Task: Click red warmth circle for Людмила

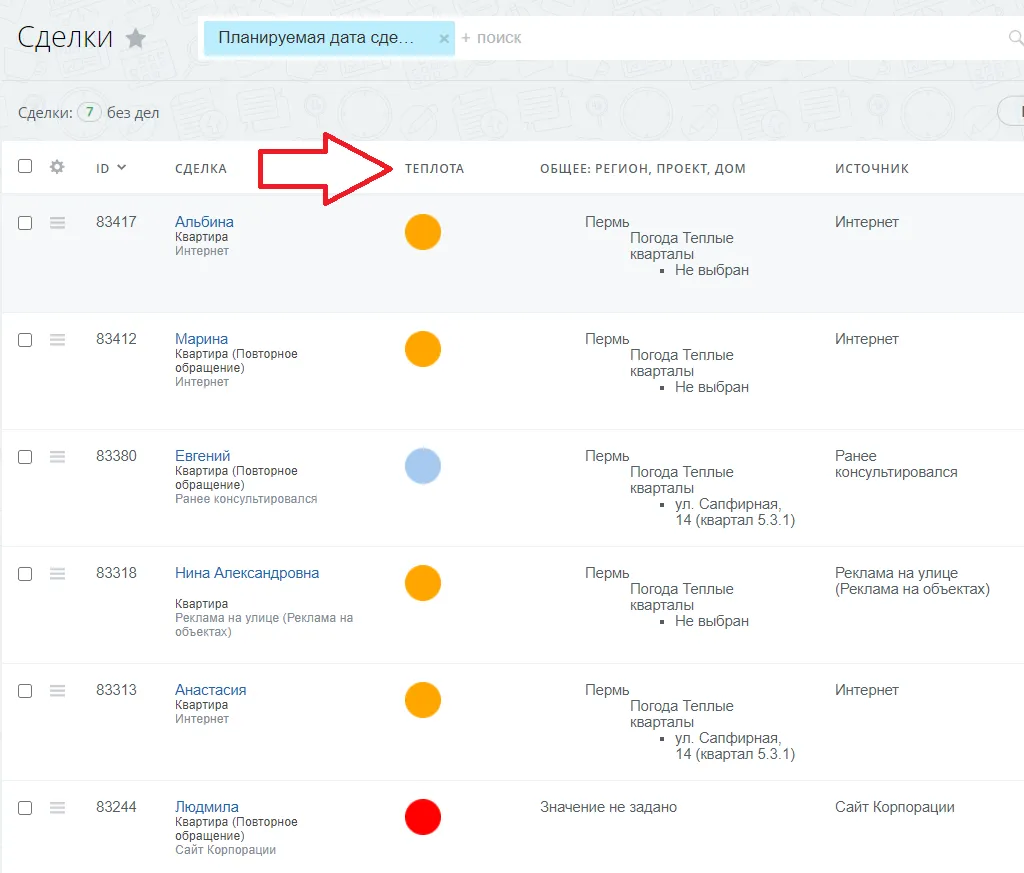Action: (x=423, y=817)
